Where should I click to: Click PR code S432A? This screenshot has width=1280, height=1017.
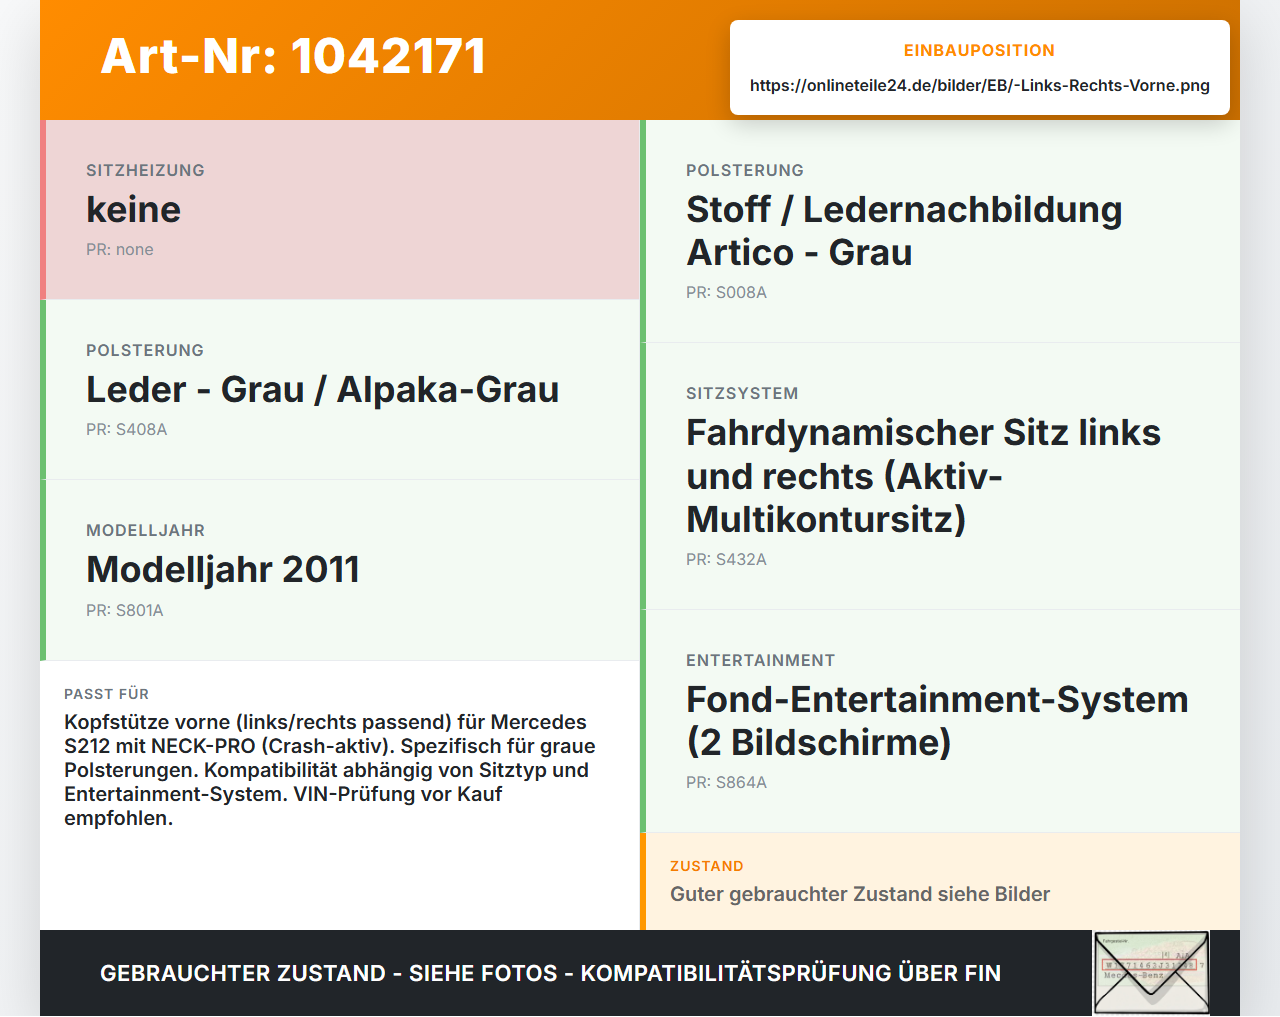727,559
